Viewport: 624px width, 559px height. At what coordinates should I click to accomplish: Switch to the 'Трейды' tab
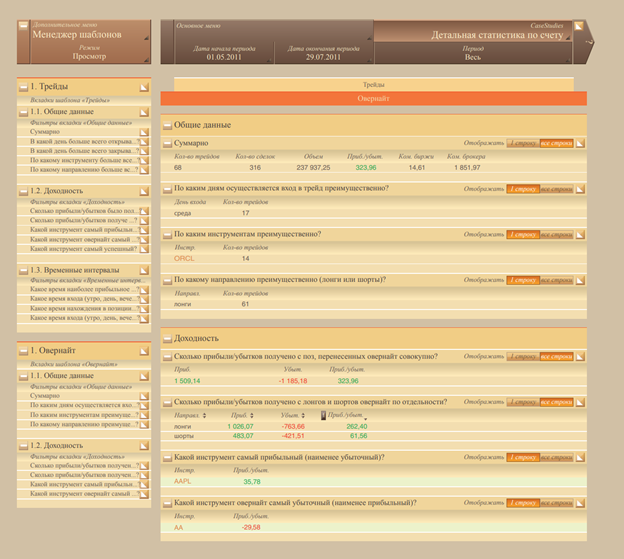[374, 84]
